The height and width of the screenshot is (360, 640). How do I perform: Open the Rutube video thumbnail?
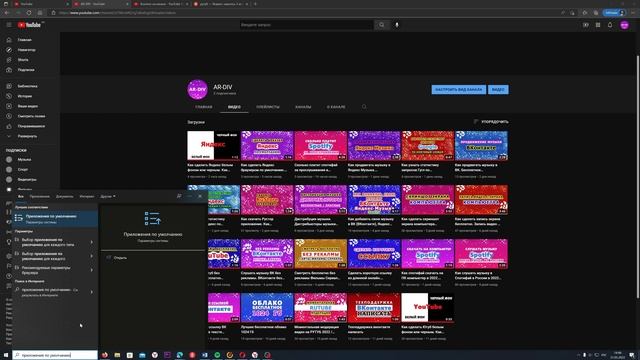[x=320, y=307]
